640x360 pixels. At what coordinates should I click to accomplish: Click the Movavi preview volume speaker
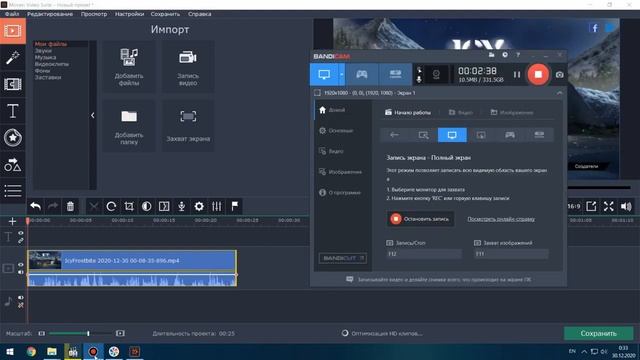(x=626, y=207)
